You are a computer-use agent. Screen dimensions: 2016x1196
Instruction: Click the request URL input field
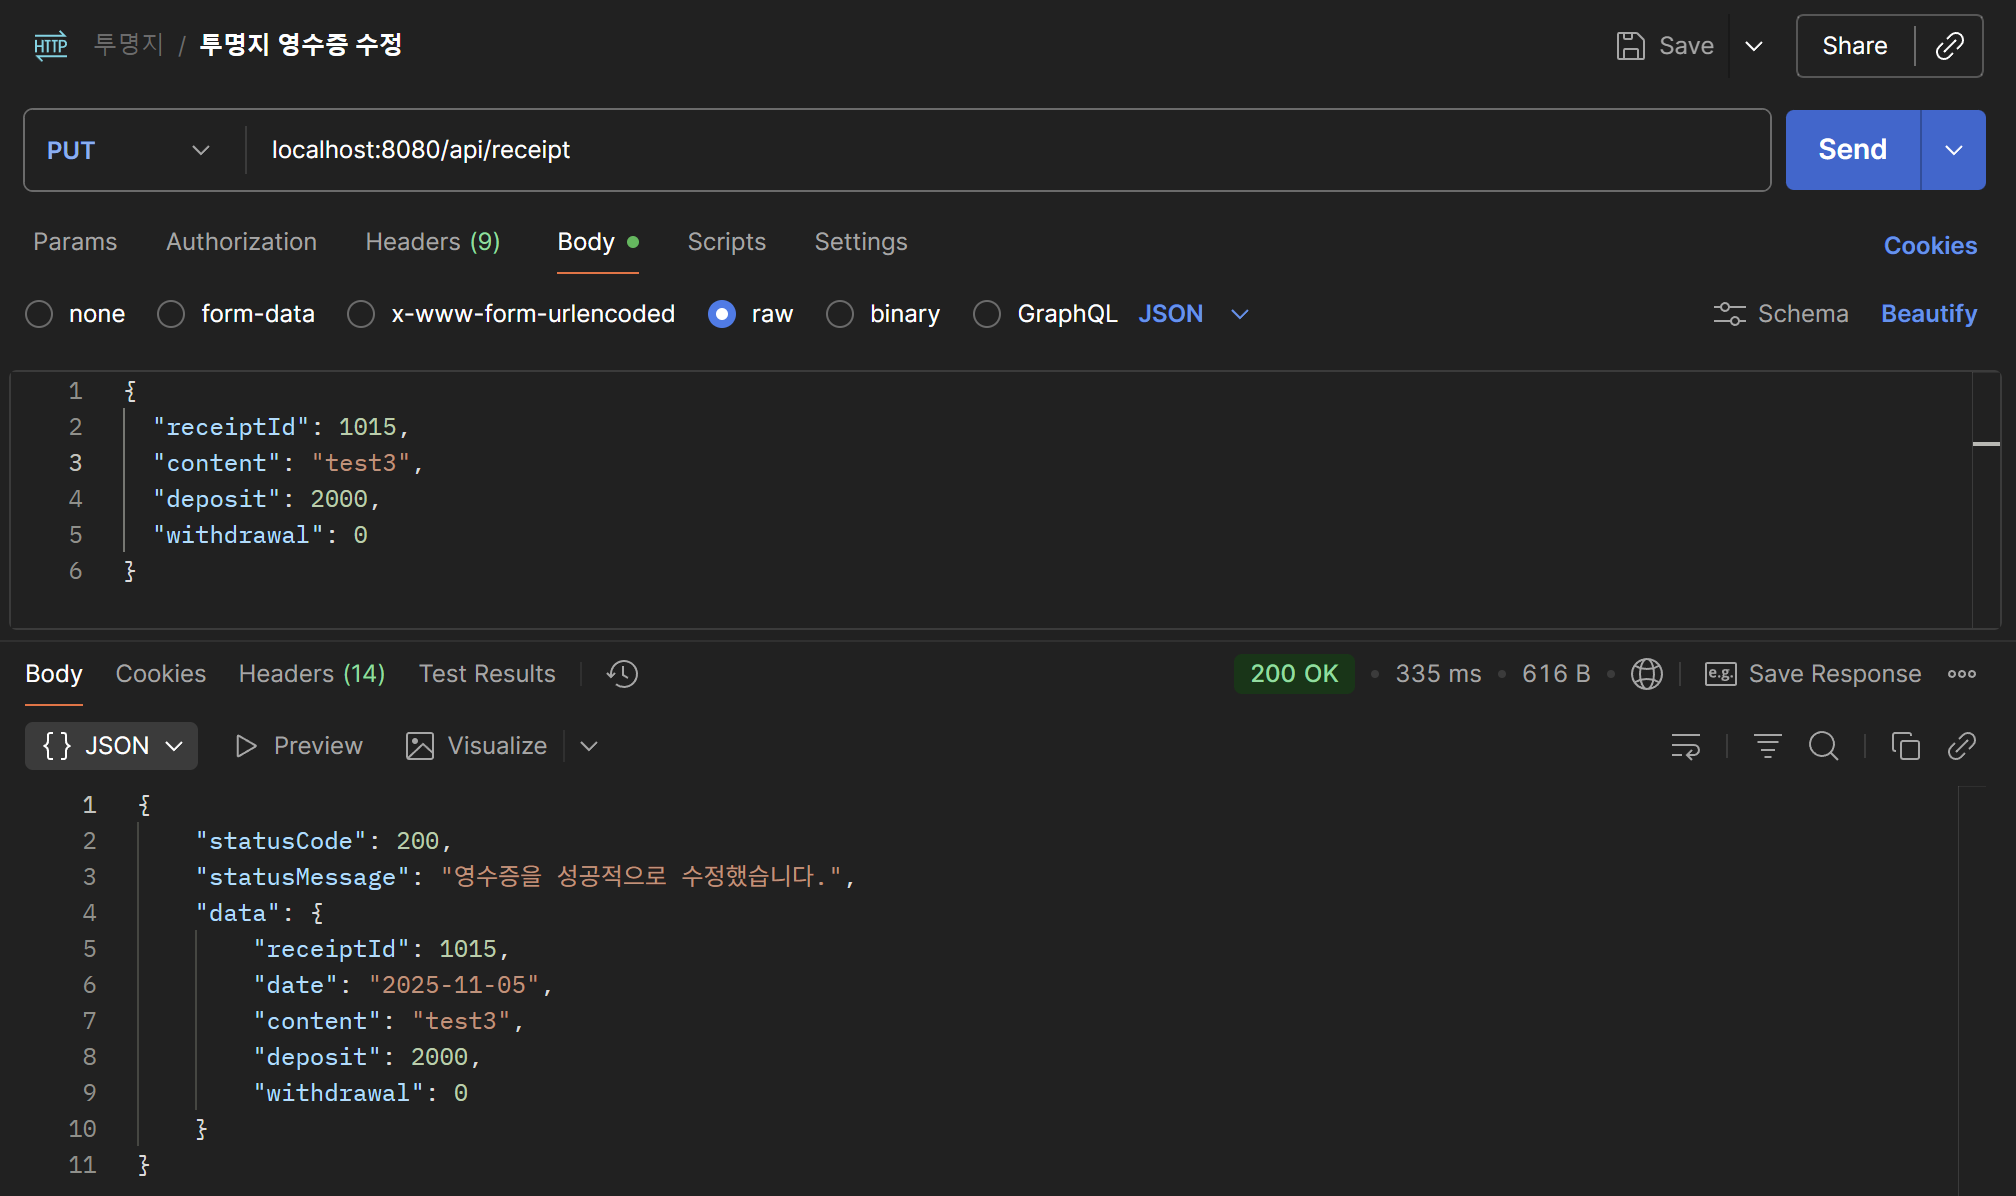pos(1000,150)
